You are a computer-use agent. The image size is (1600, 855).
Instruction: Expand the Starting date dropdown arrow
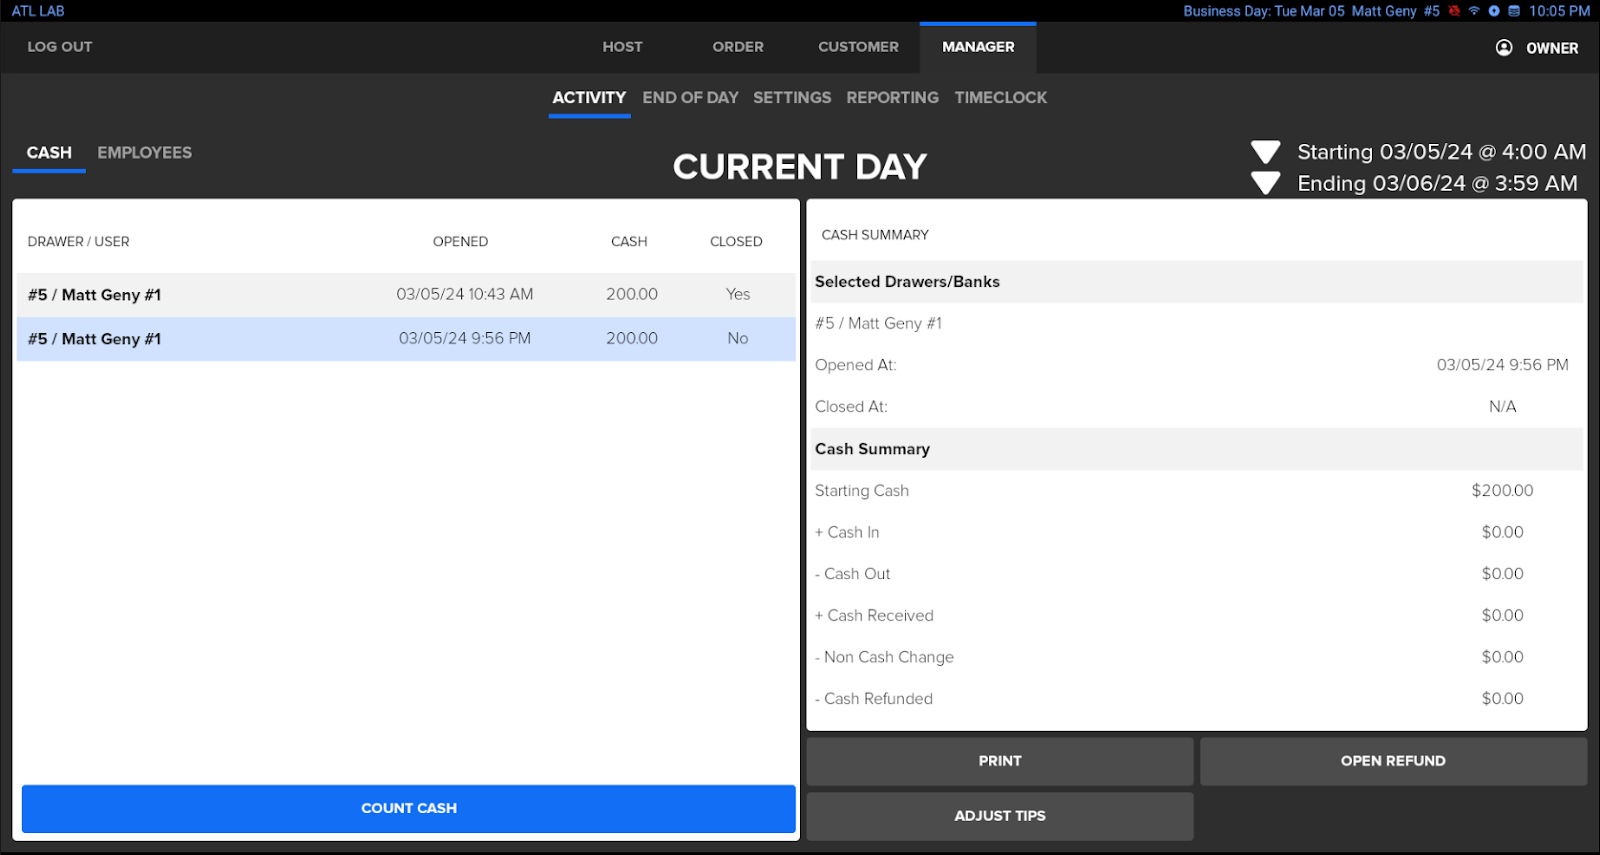(x=1265, y=152)
